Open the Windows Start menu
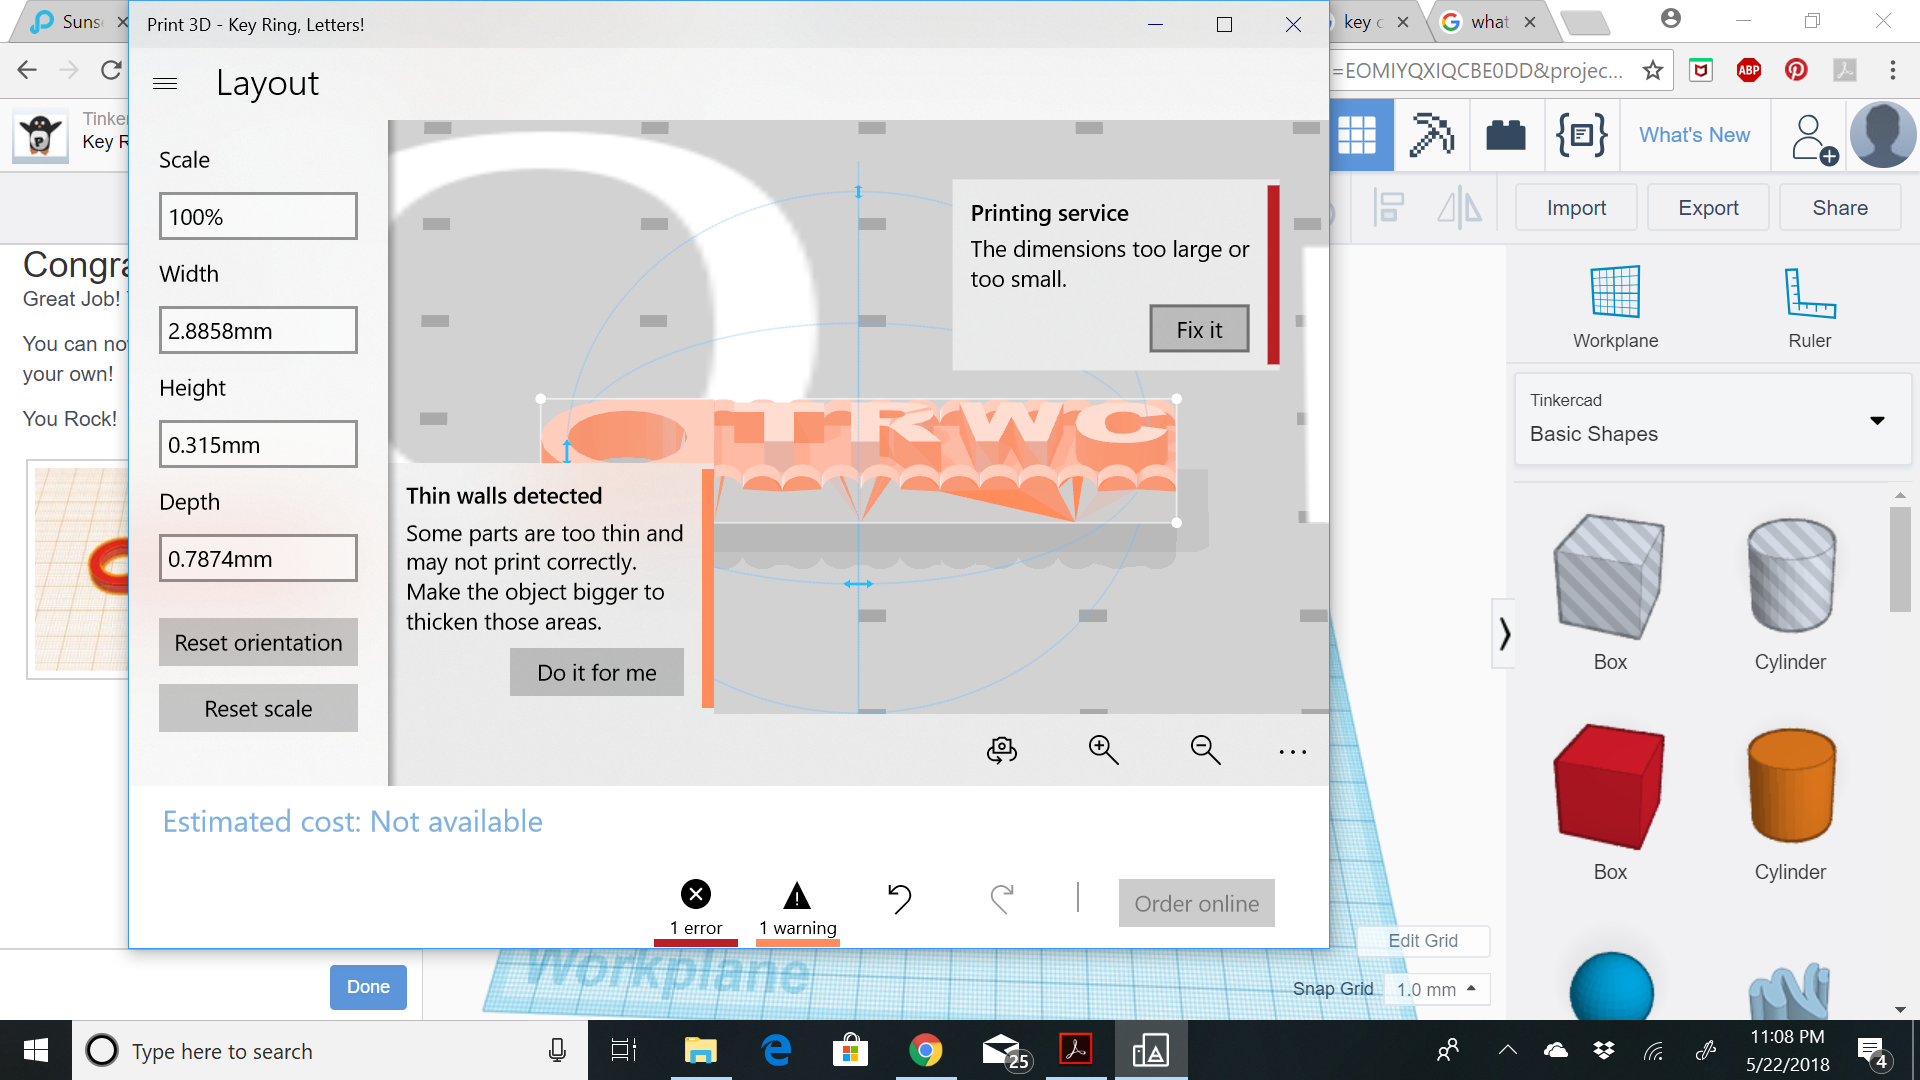The height and width of the screenshot is (1080, 1920). tap(36, 1050)
